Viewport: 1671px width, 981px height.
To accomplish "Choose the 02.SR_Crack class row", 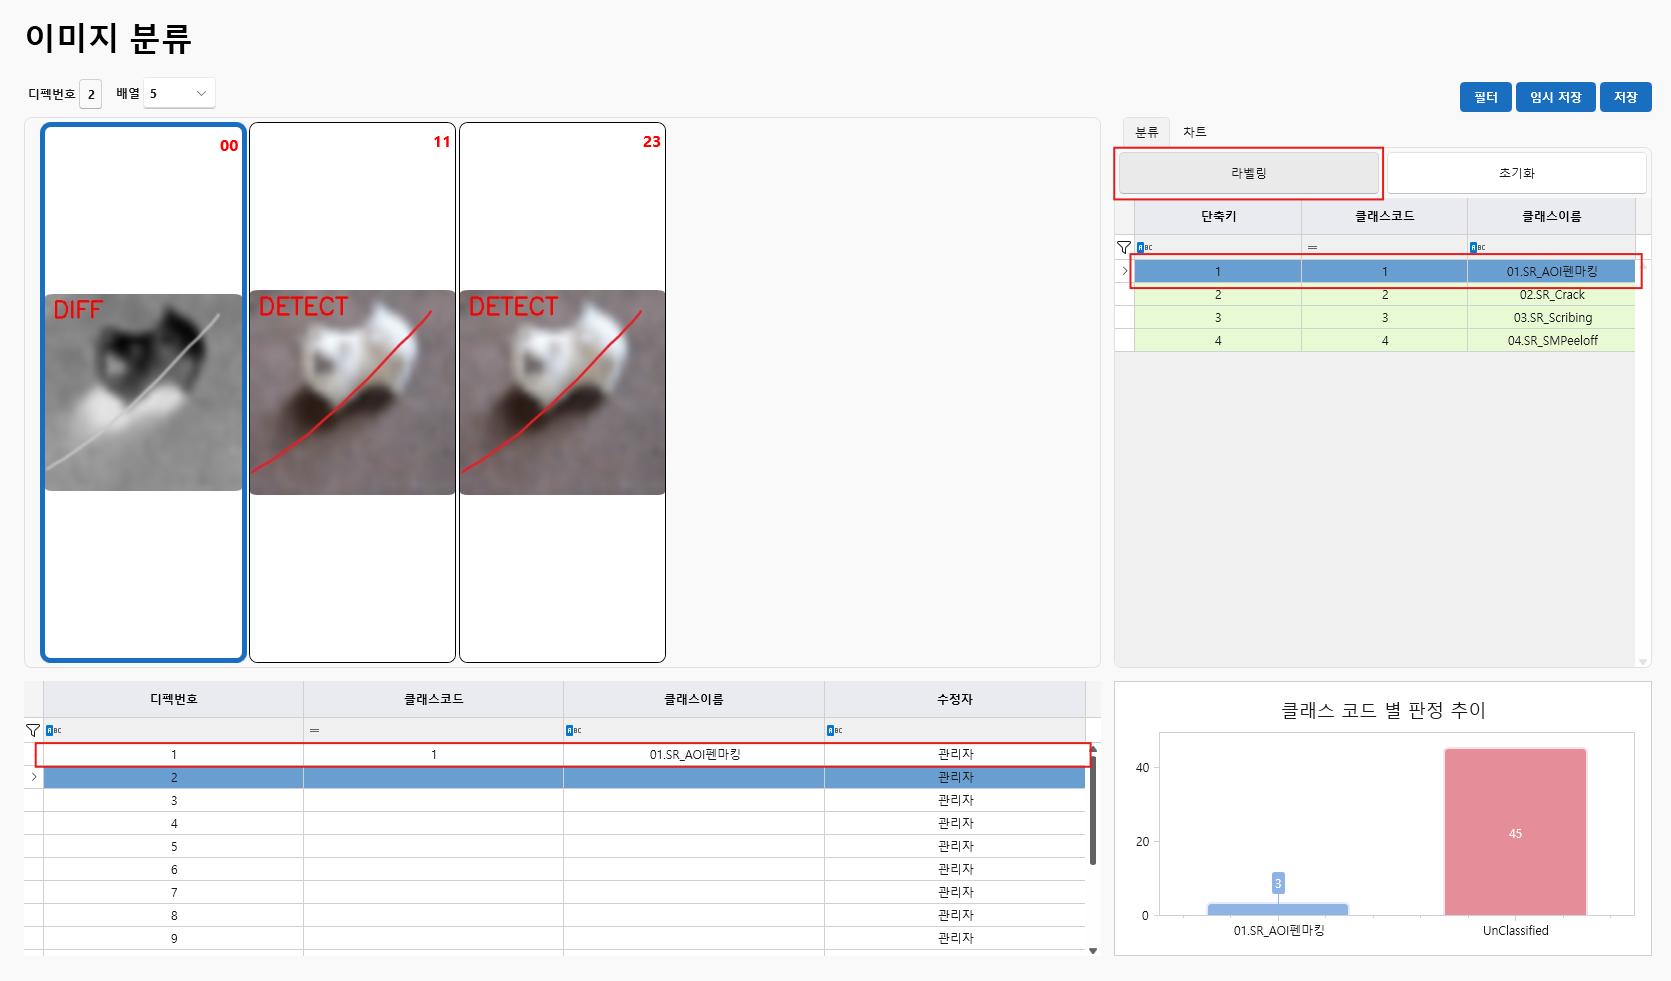I will coord(1384,295).
